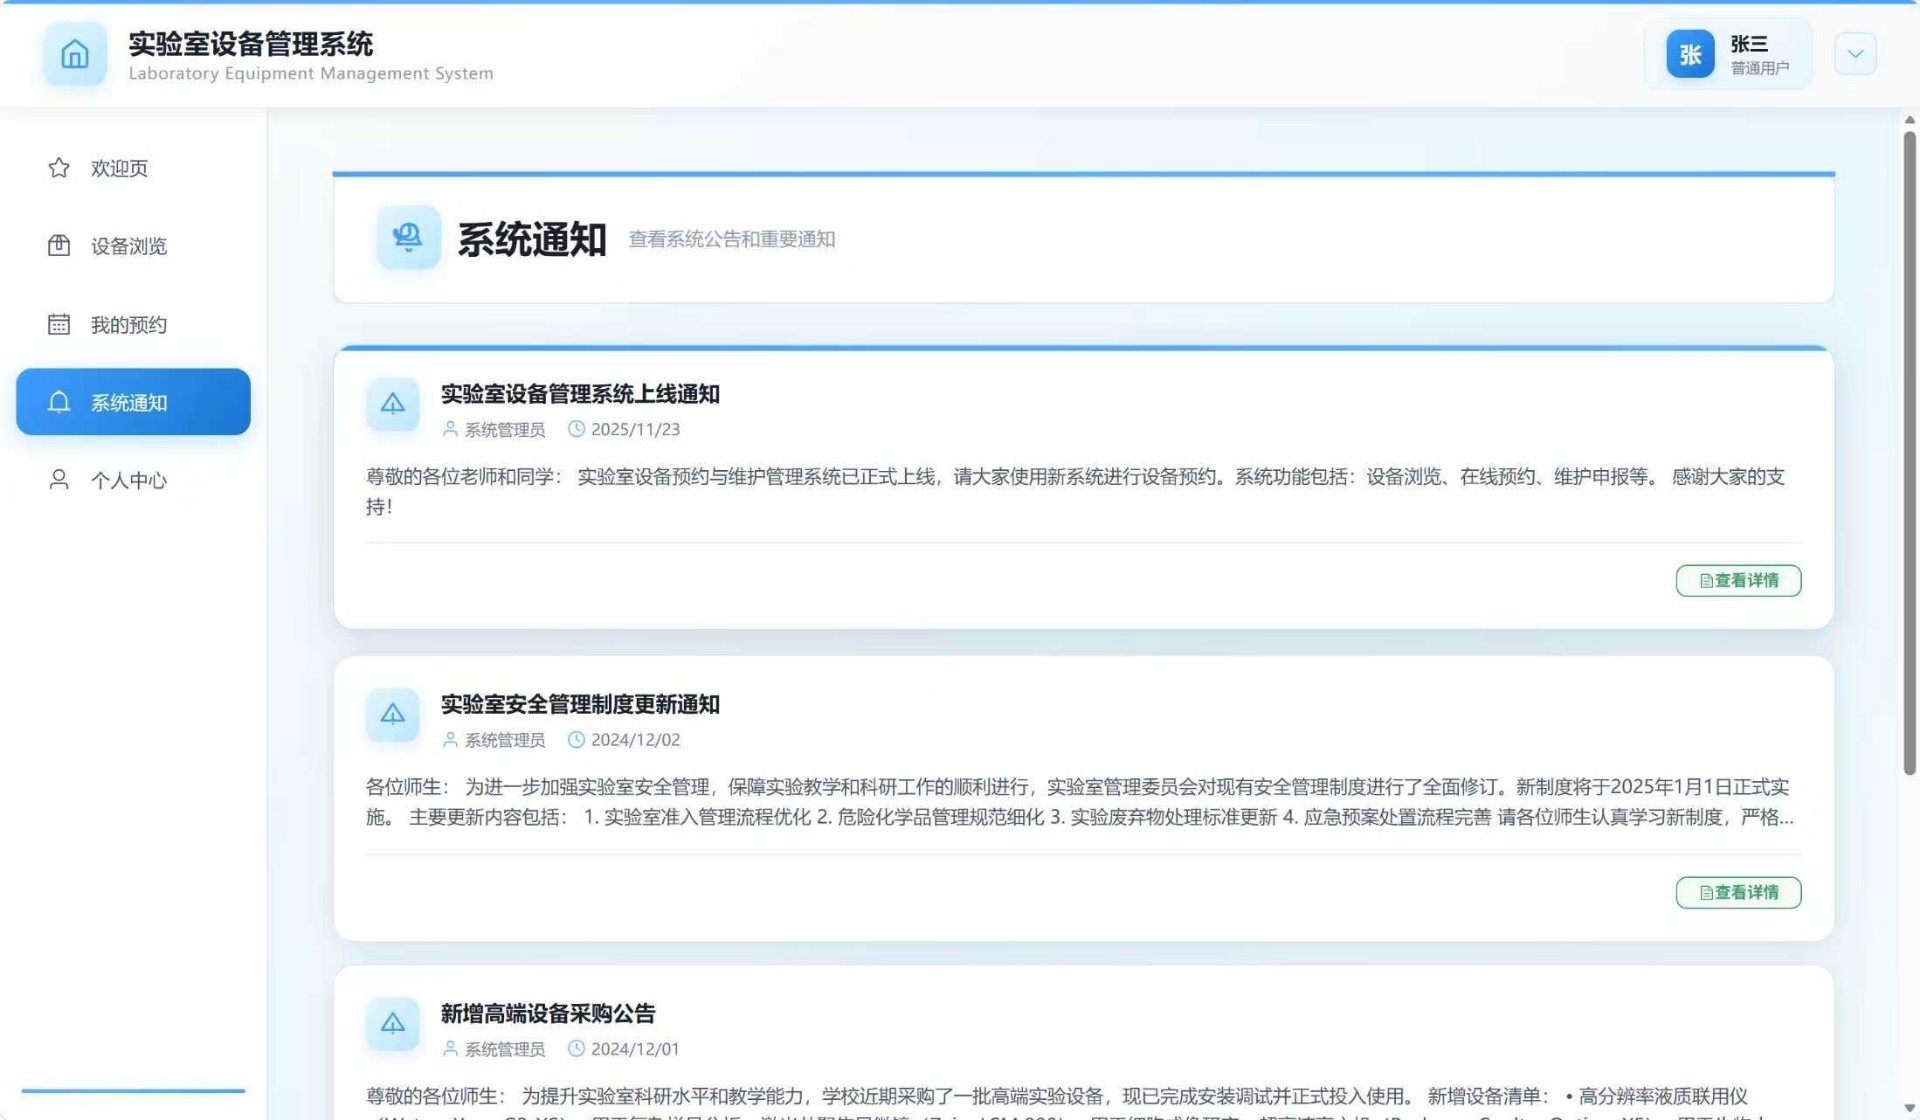Screen dimensions: 1920x1120
Task: Click the alert icon on 实验室安全管理制度更新通知
Action: point(393,714)
